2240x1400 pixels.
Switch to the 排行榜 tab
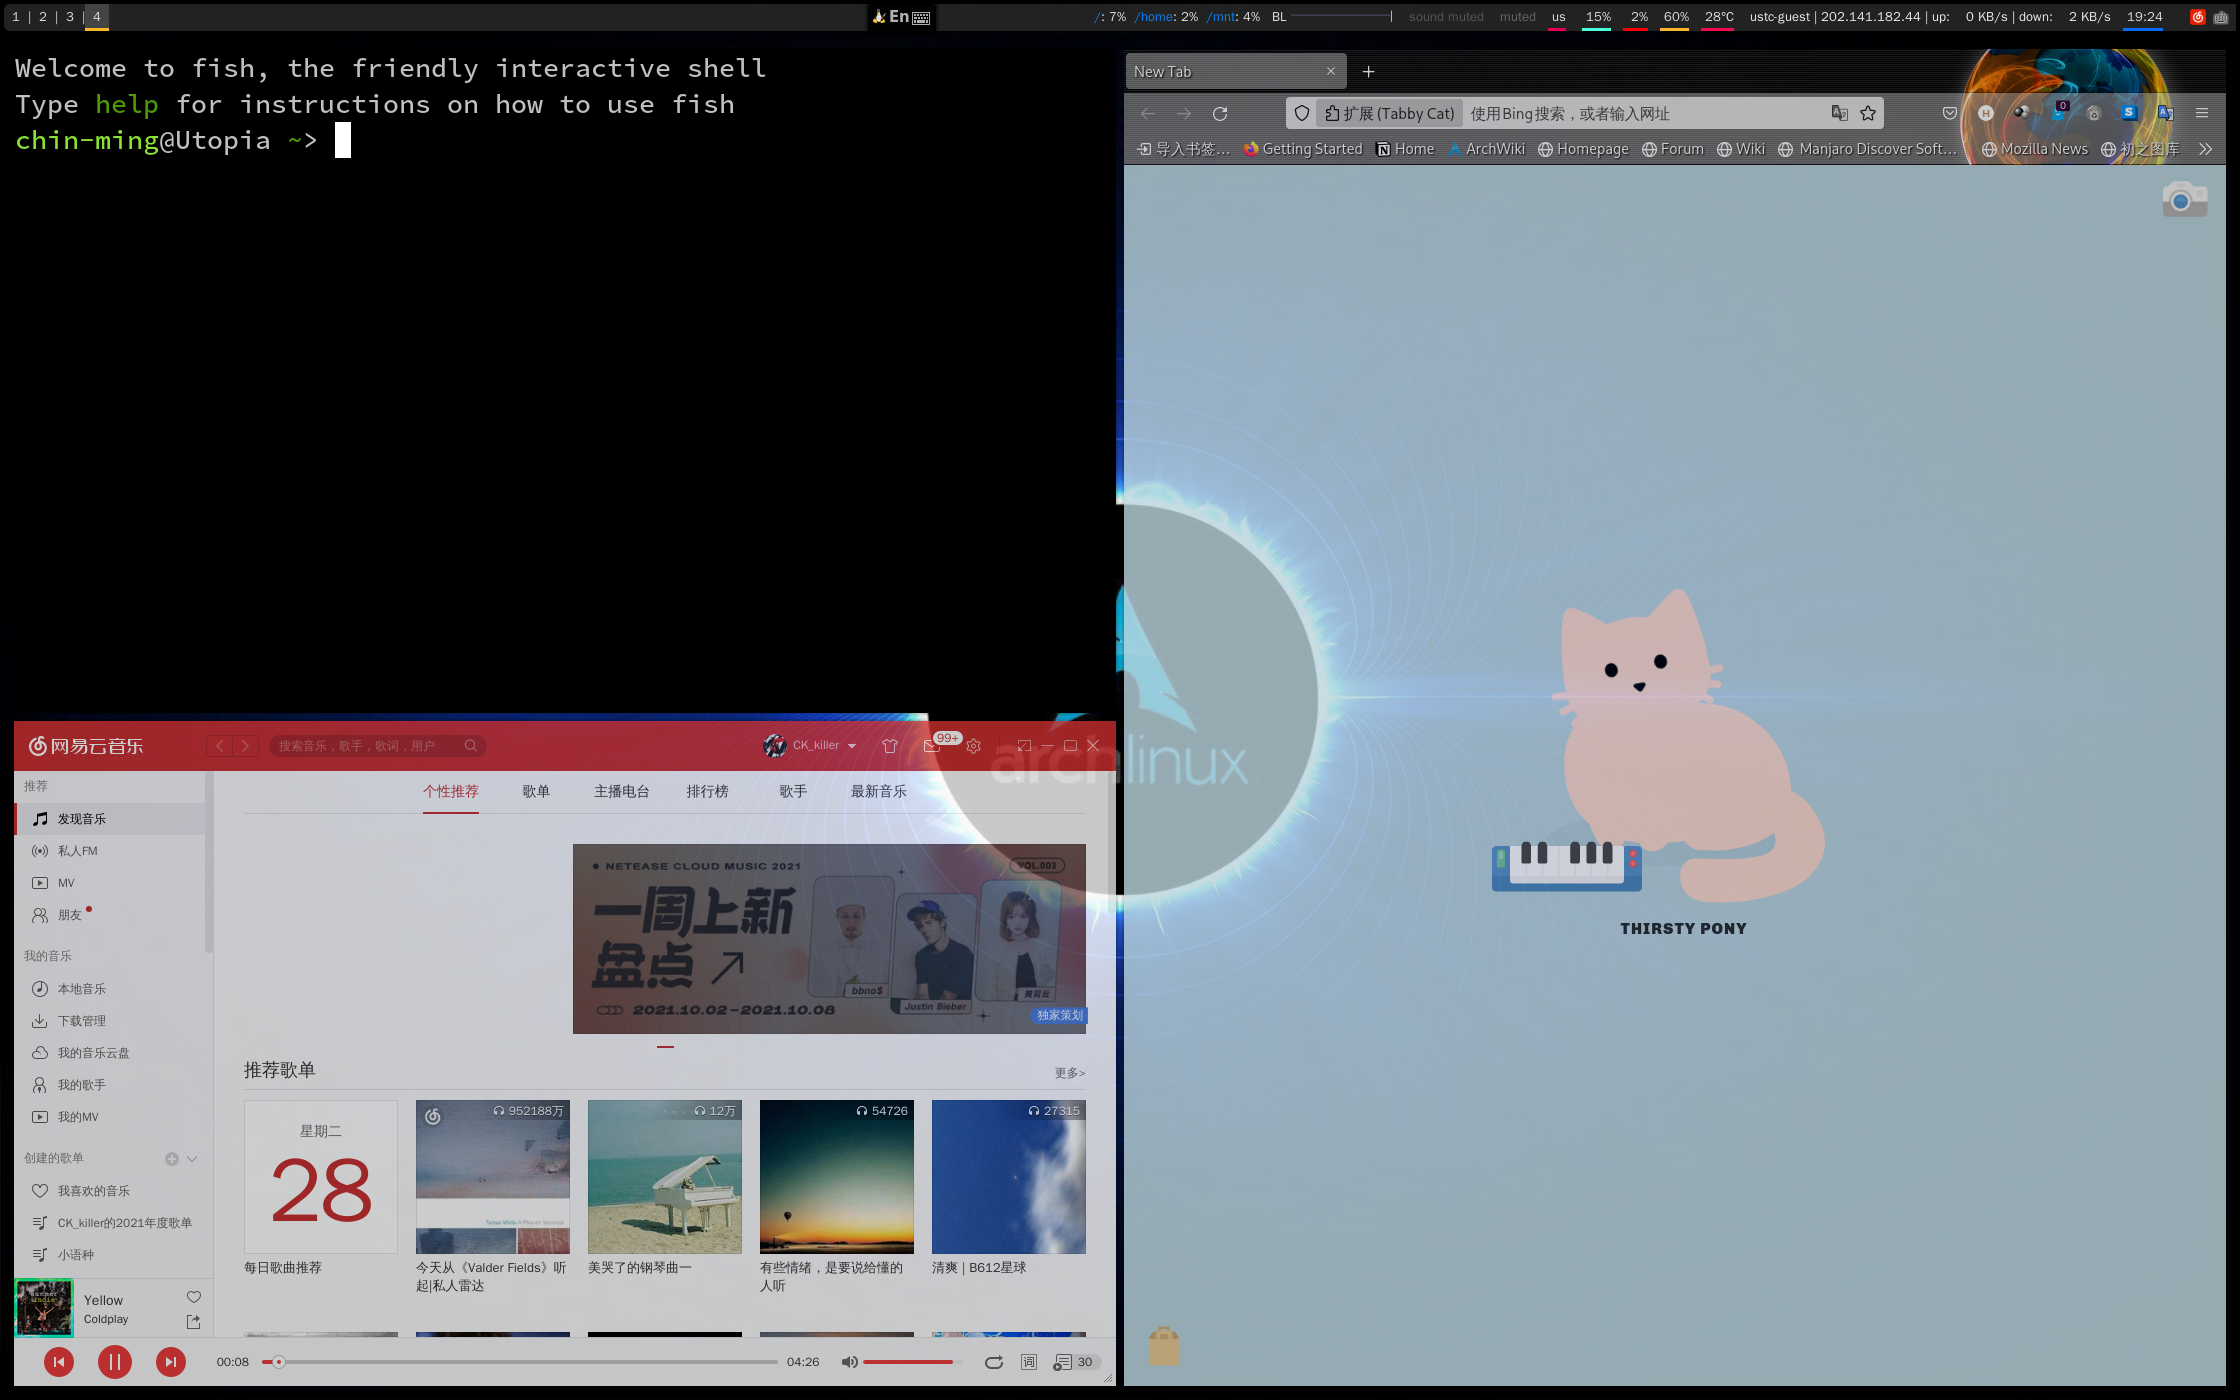click(707, 791)
